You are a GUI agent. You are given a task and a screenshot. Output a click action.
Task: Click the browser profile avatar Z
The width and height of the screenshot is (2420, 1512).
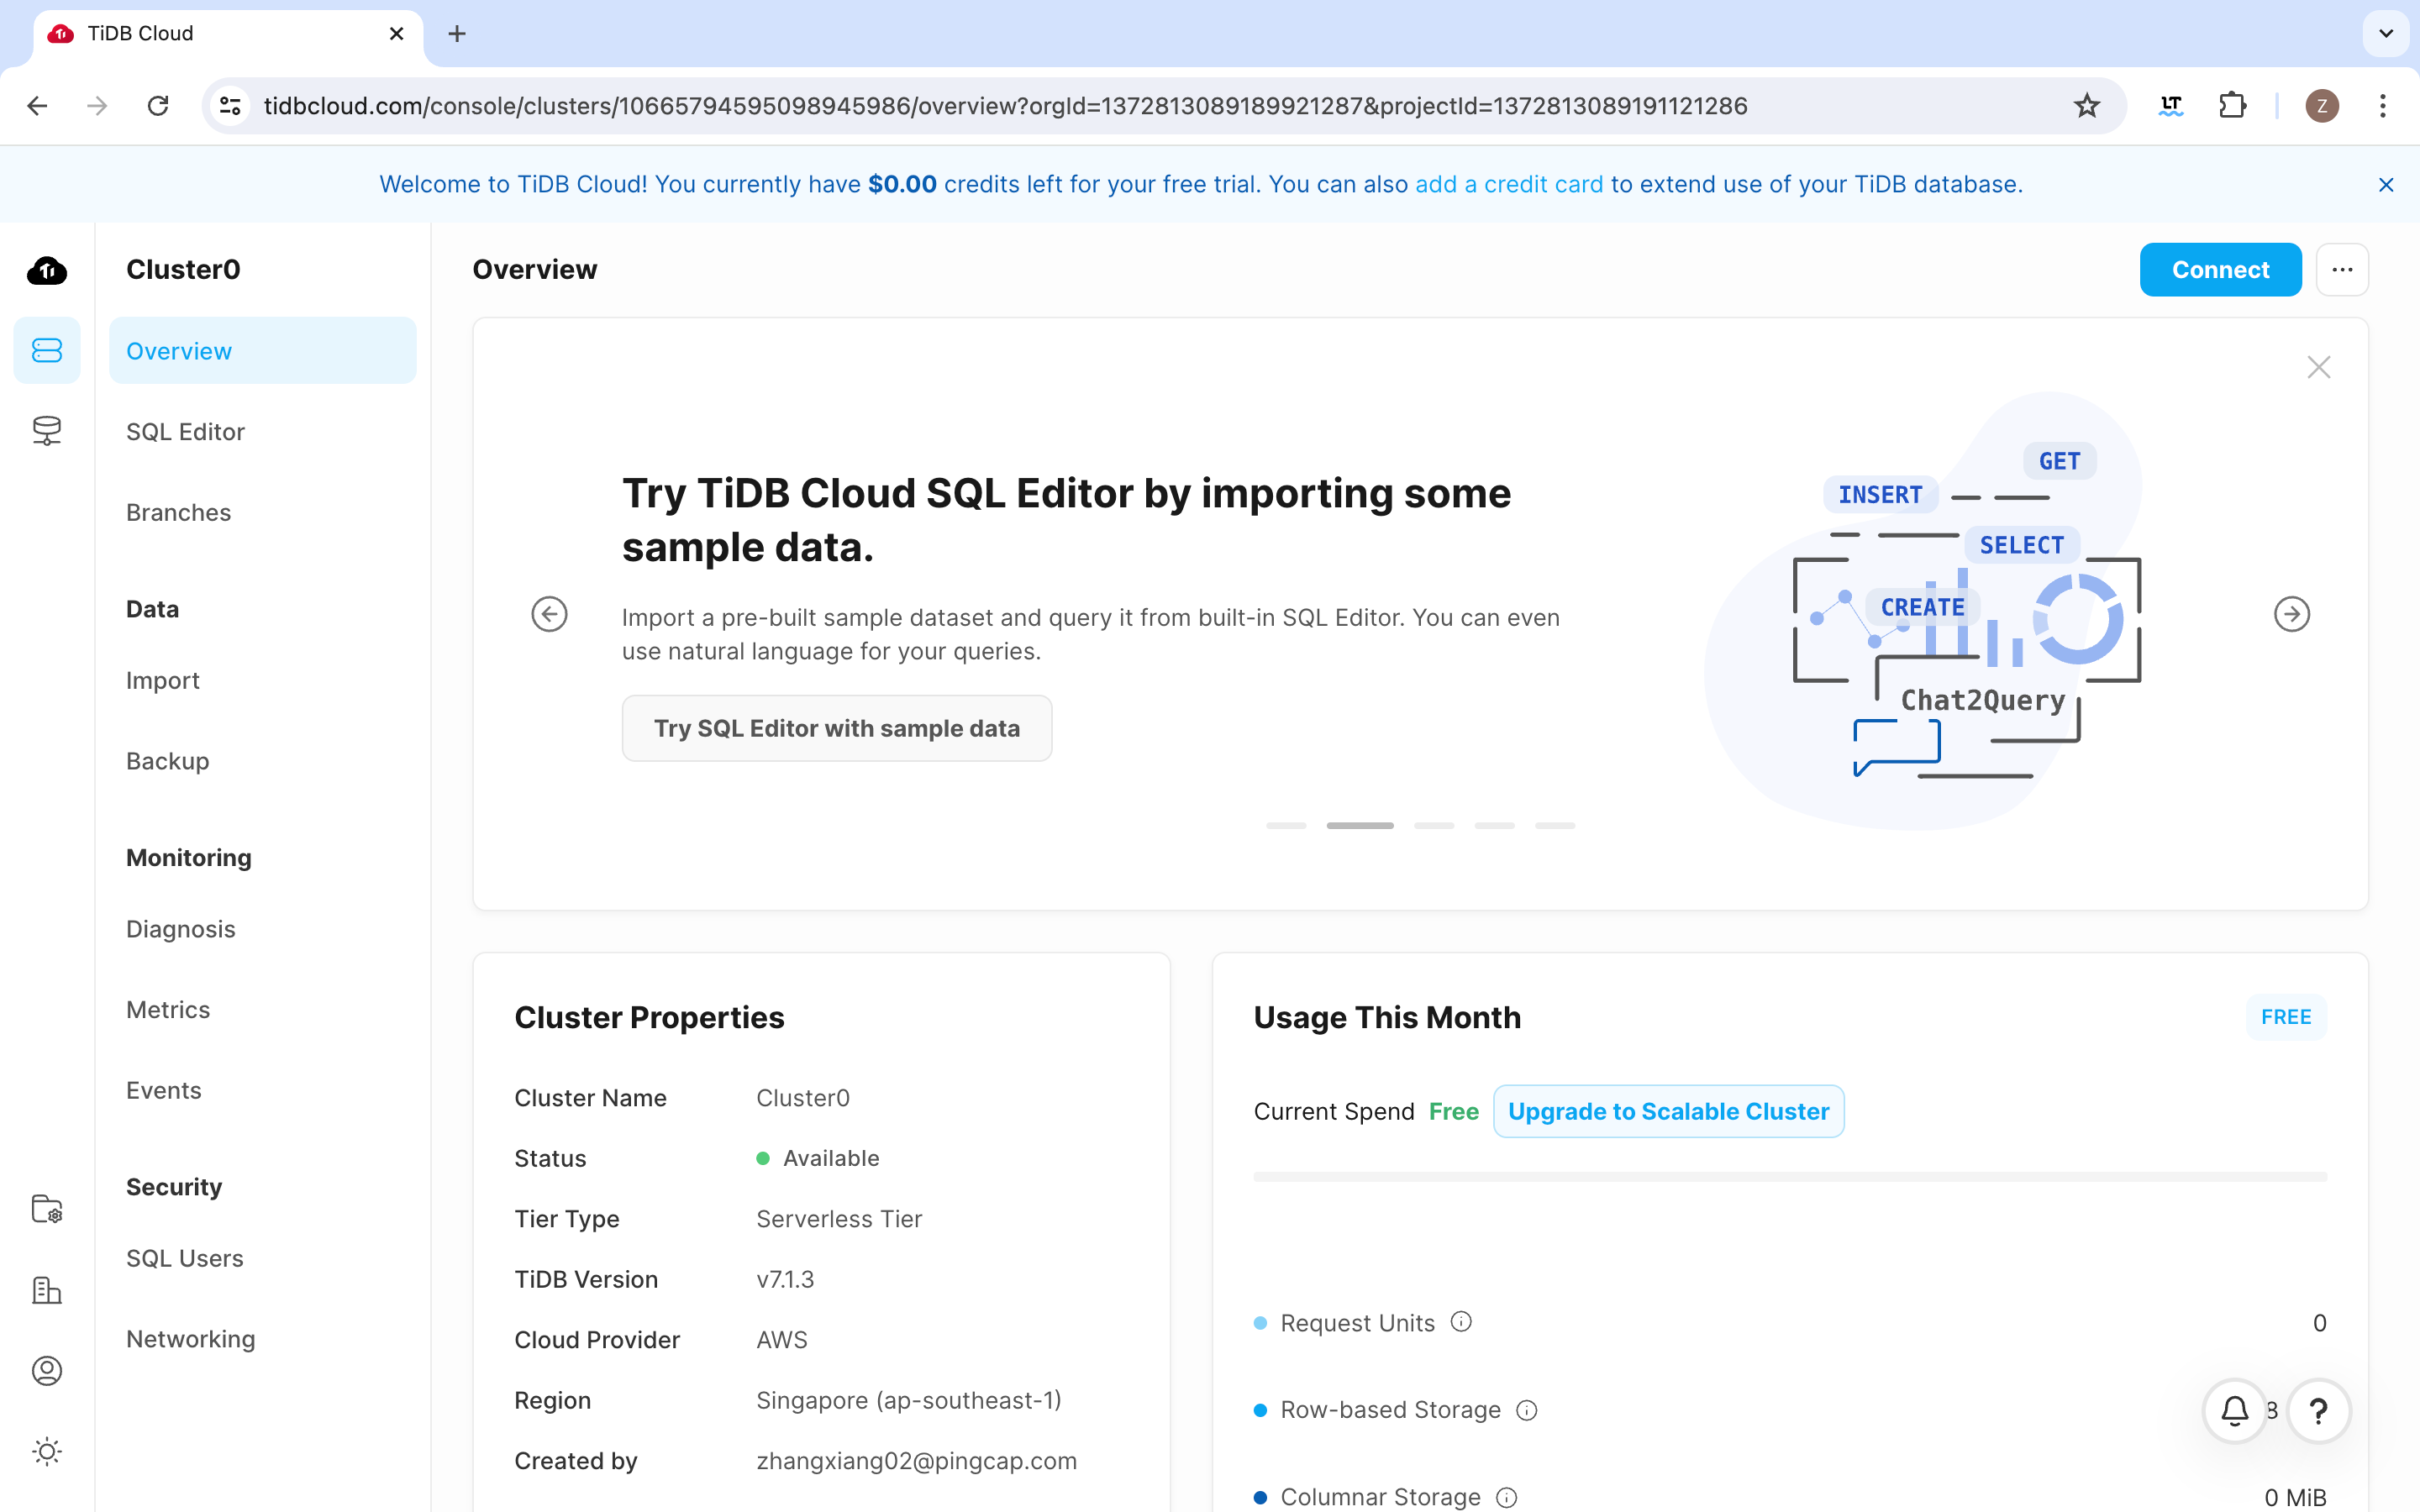tap(2322, 106)
